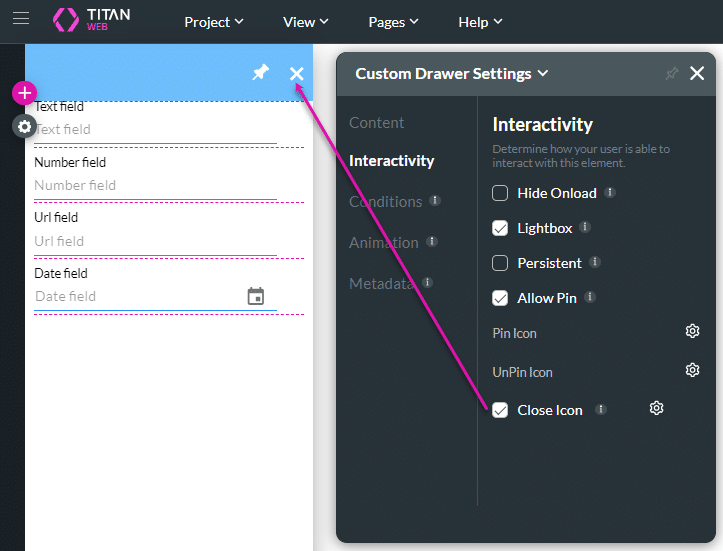Switch to the Content tab
The height and width of the screenshot is (551, 723).
click(x=376, y=123)
